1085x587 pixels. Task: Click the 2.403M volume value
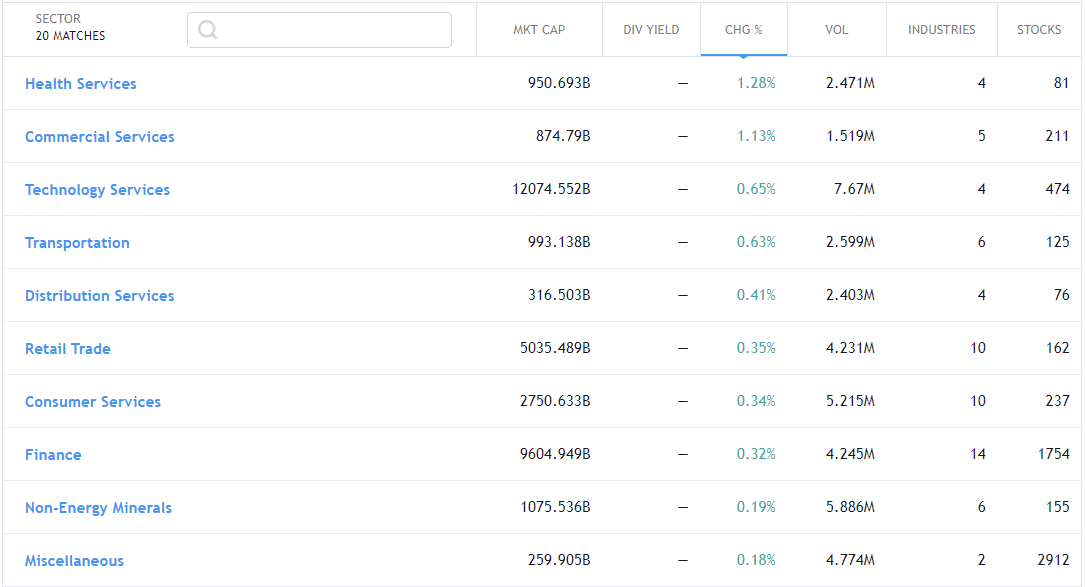(x=850, y=295)
